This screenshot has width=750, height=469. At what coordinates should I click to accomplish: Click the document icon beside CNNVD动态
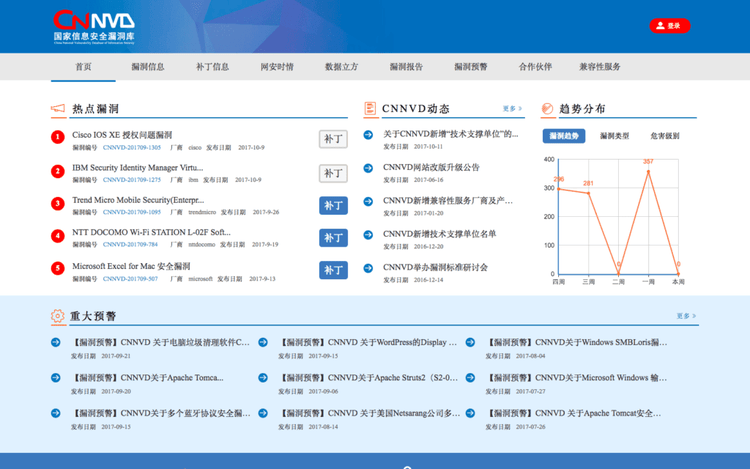coord(370,109)
